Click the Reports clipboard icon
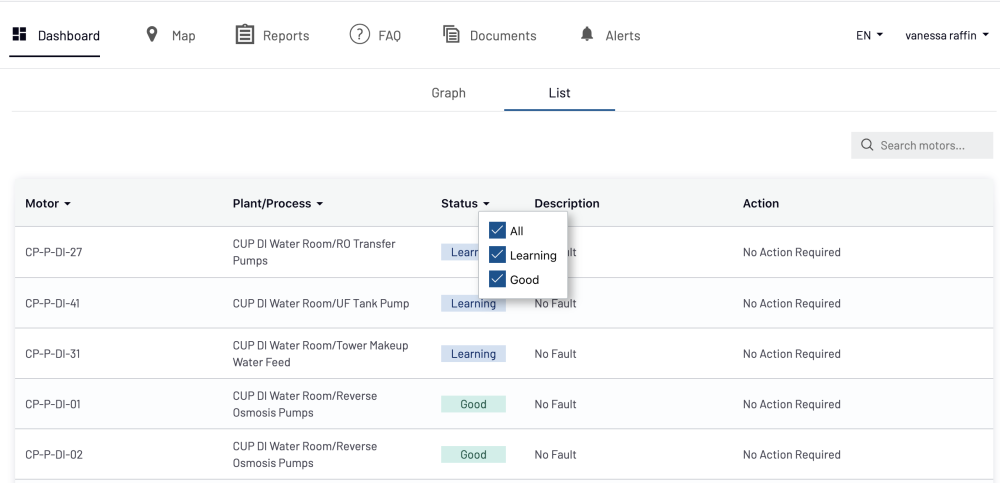Viewport: 1000px width, 483px height. click(x=244, y=35)
